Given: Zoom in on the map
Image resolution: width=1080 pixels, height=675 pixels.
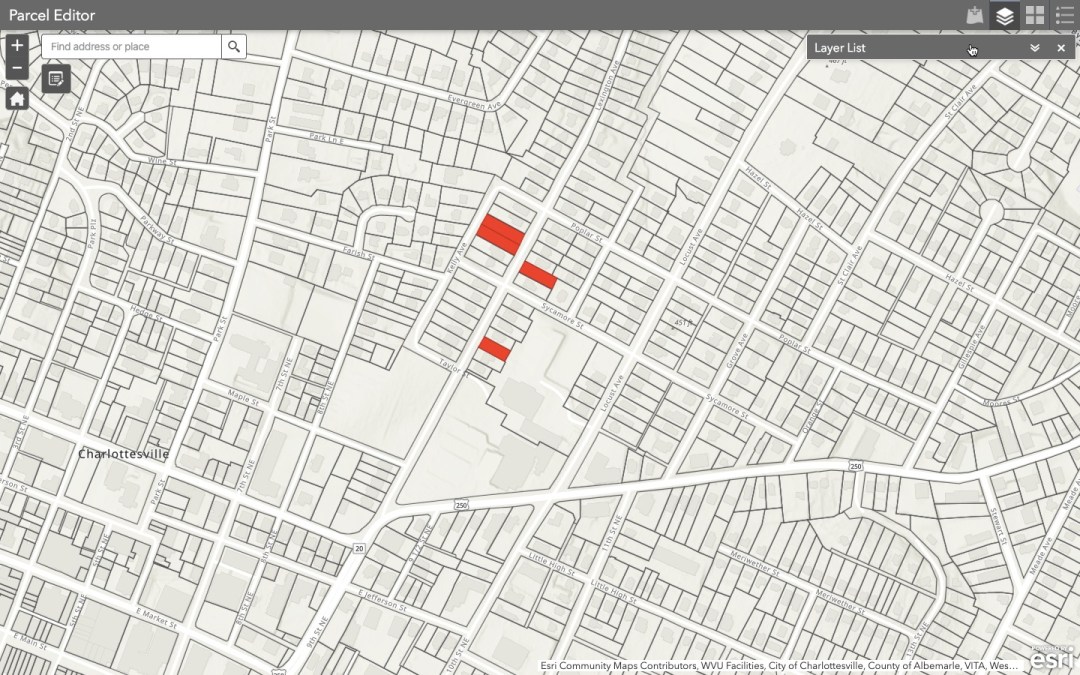Looking at the screenshot, I should point(17,46).
